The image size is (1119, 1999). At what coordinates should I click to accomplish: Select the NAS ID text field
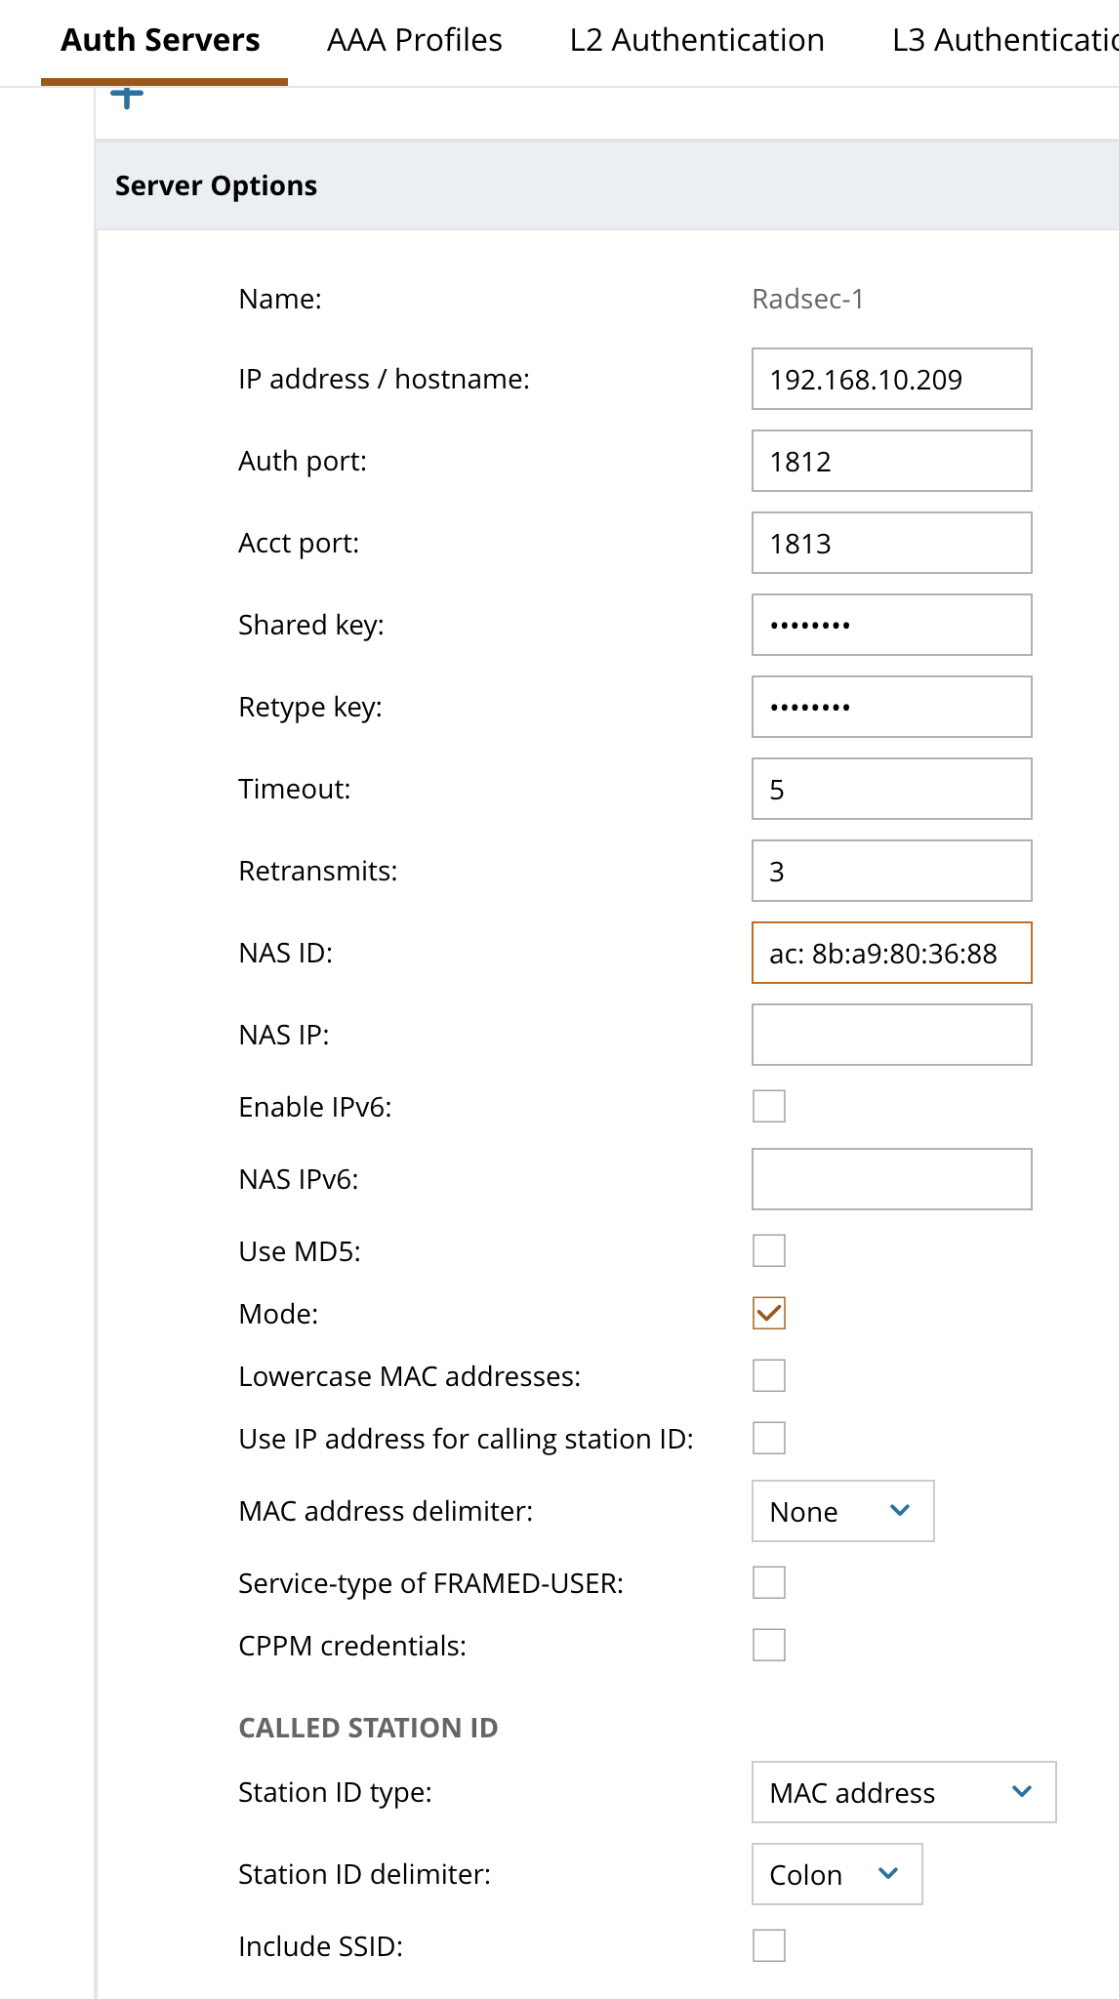[x=891, y=953]
